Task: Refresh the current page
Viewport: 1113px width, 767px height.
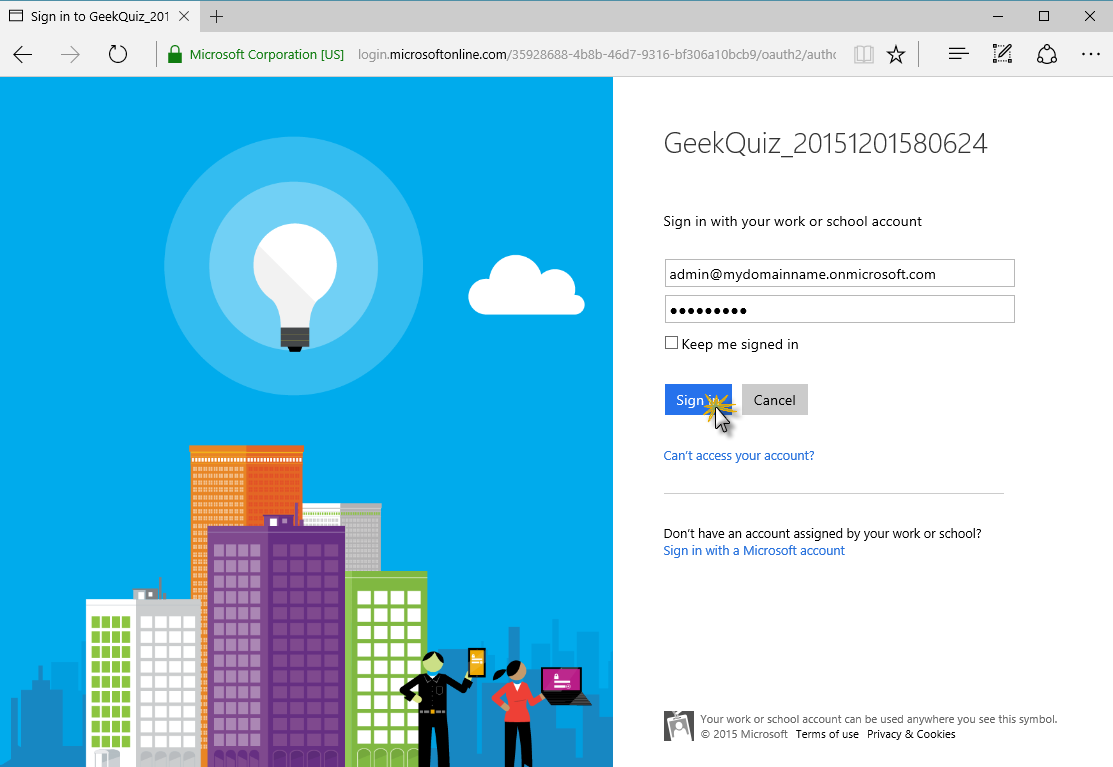Action: click(118, 55)
